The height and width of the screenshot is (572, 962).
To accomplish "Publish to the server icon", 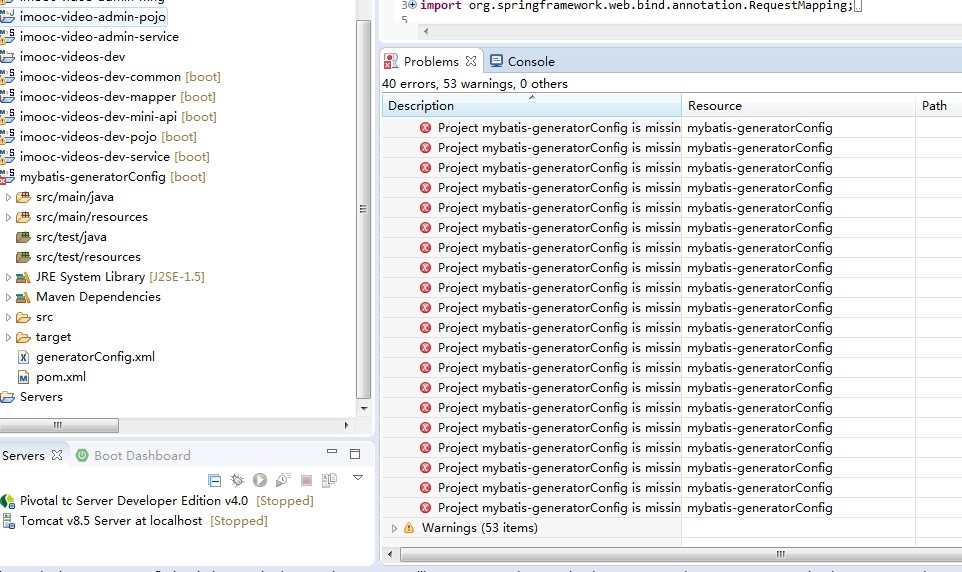I will [329, 480].
